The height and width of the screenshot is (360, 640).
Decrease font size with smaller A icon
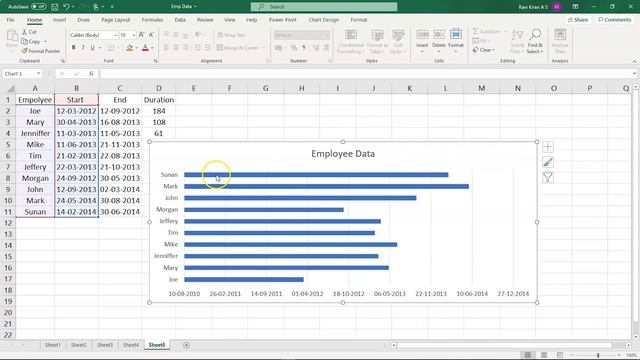(151, 35)
